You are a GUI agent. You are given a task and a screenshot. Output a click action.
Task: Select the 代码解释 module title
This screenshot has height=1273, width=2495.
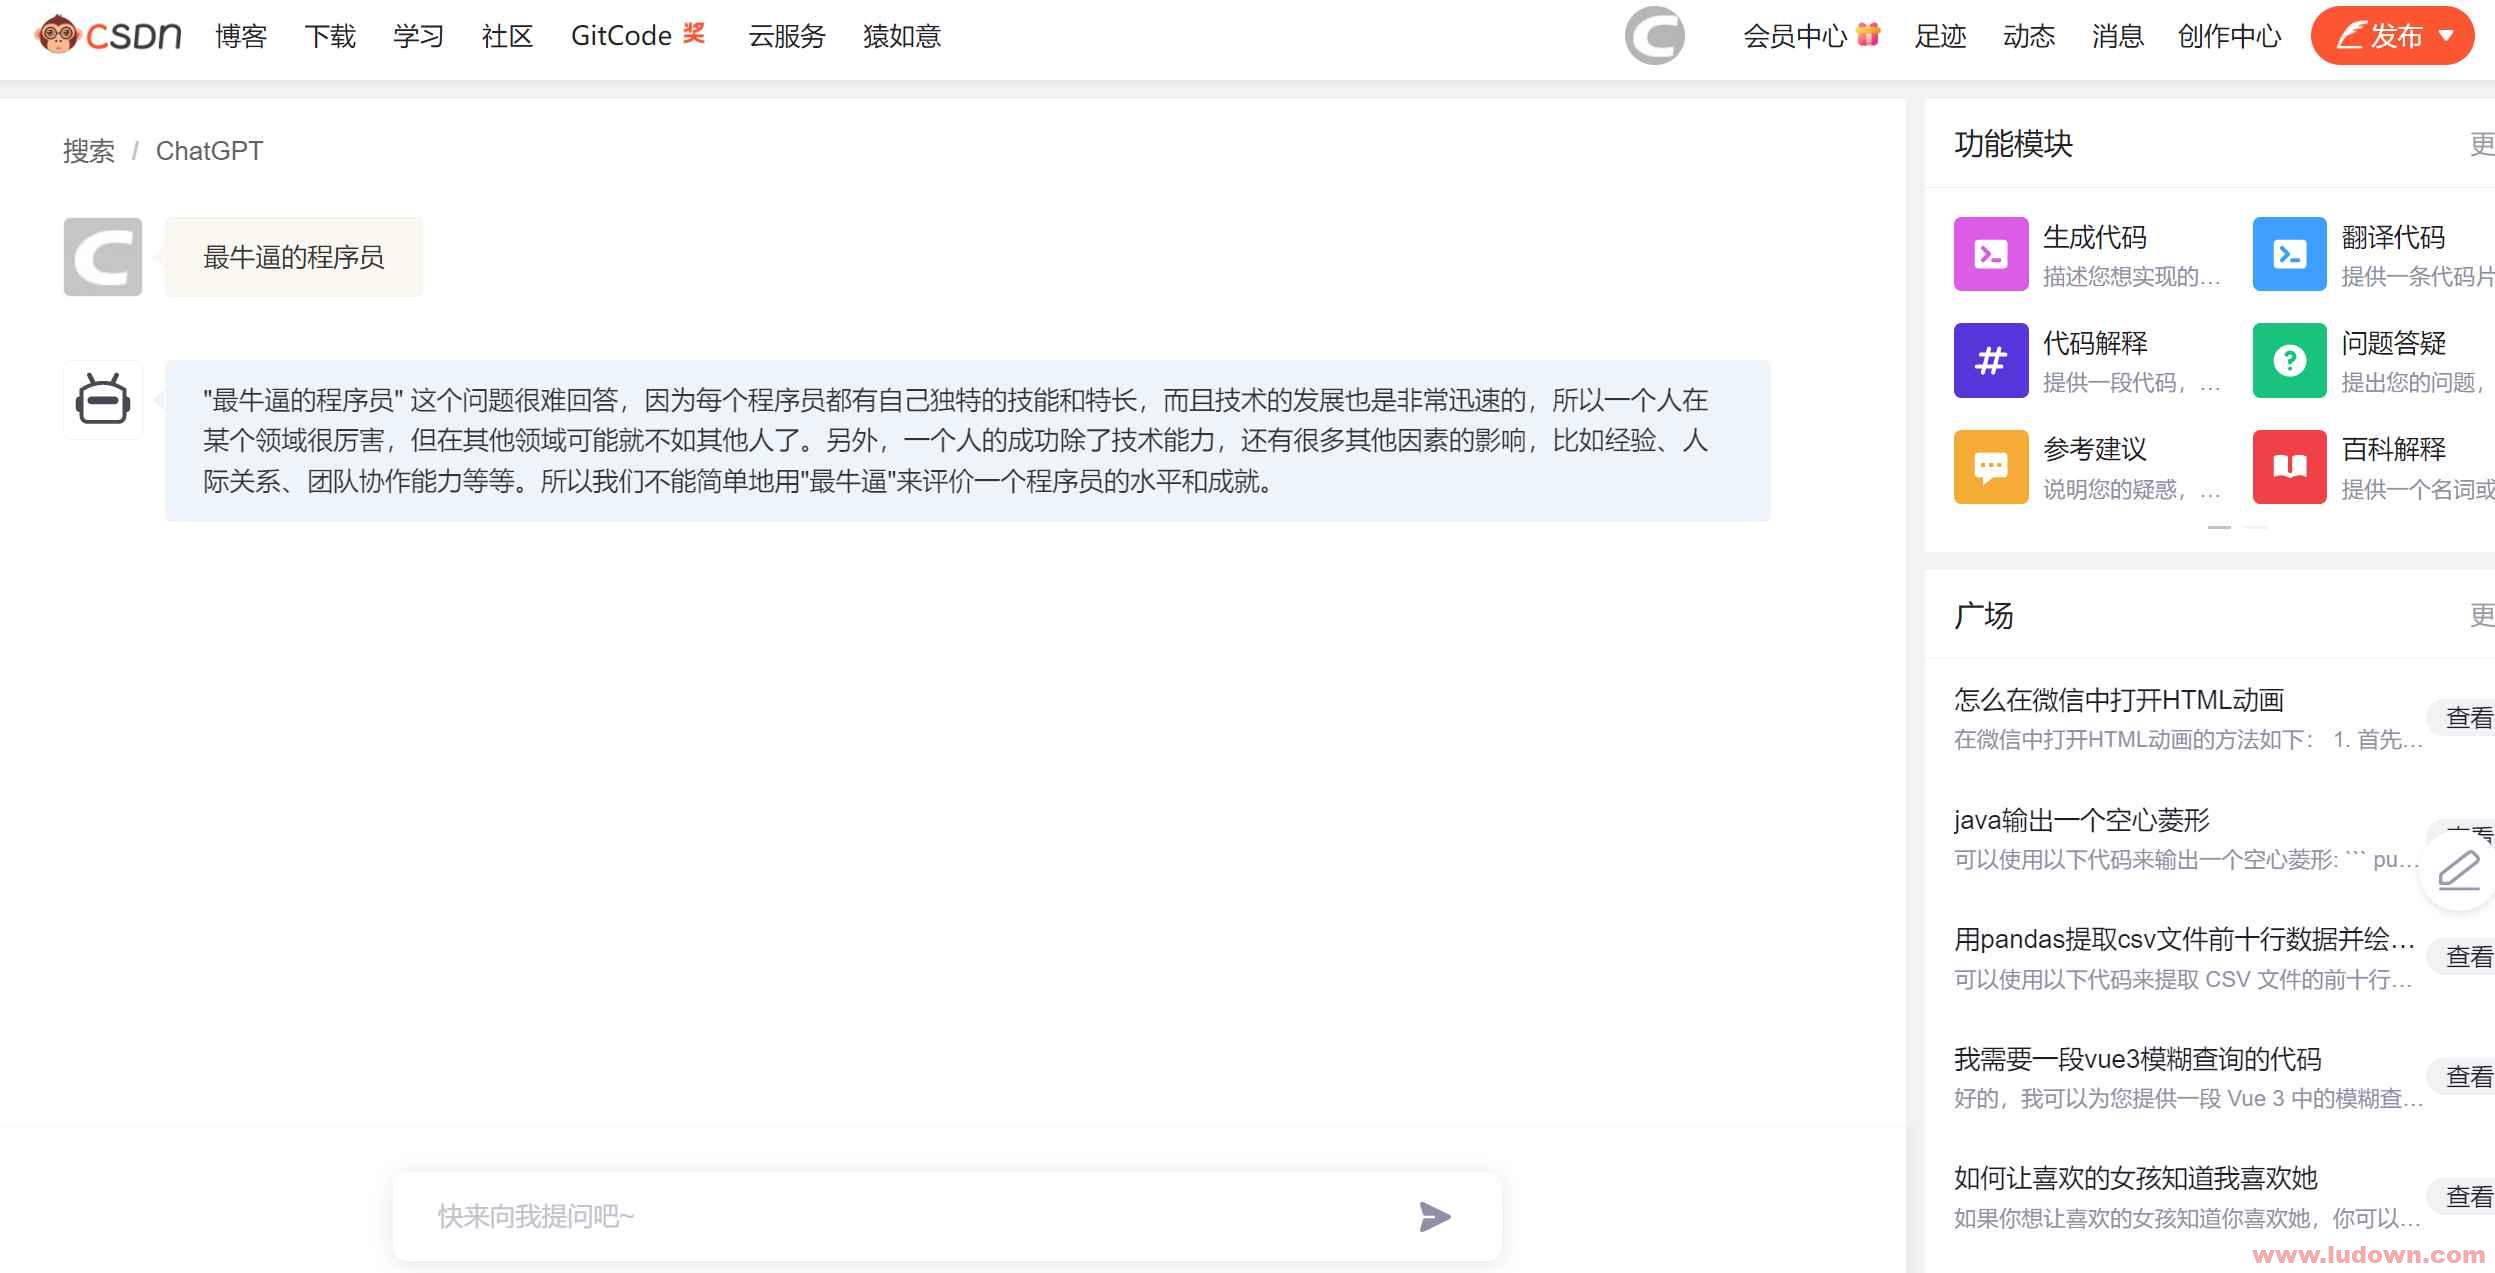tap(2095, 343)
